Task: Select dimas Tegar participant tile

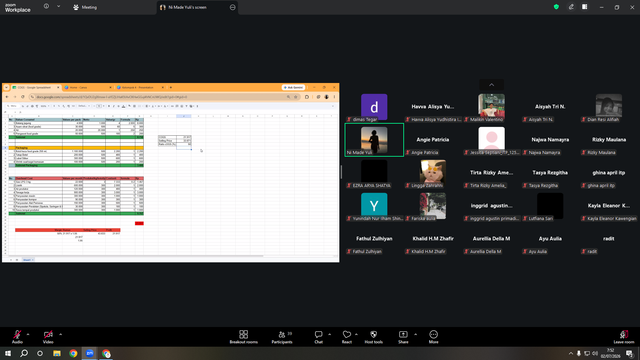Action: click(374, 108)
